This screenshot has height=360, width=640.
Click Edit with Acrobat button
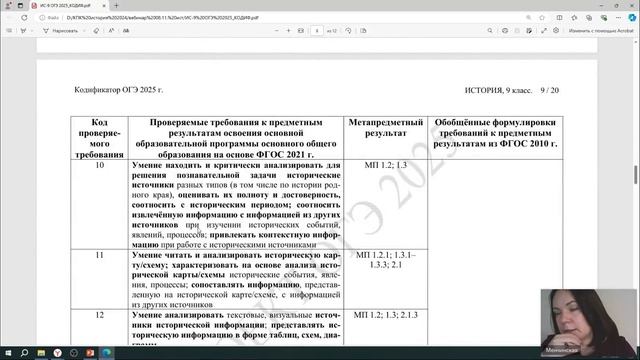(x=601, y=31)
